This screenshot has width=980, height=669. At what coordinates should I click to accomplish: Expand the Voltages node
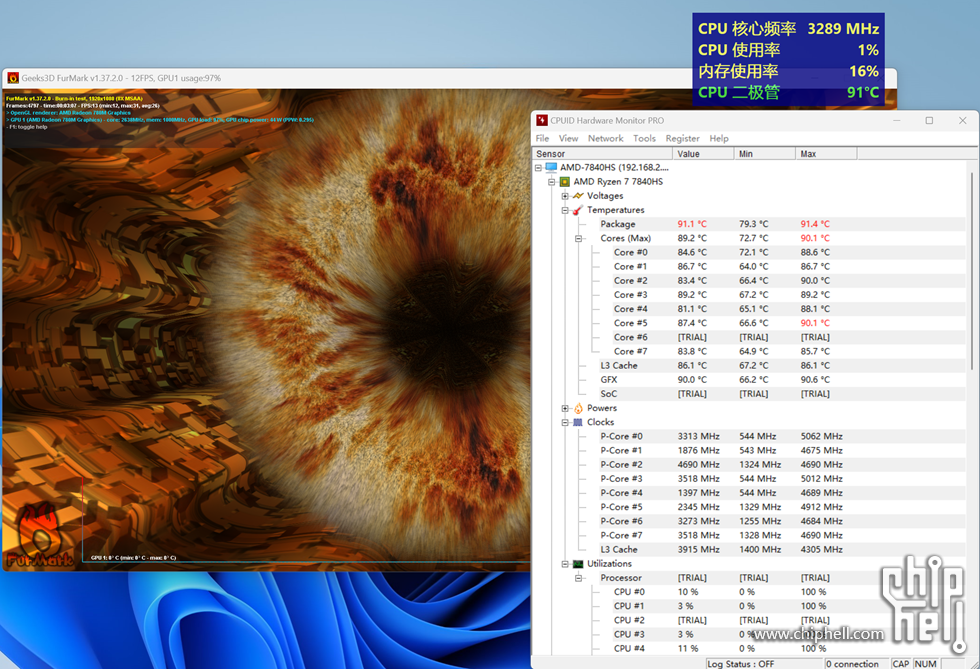565,196
